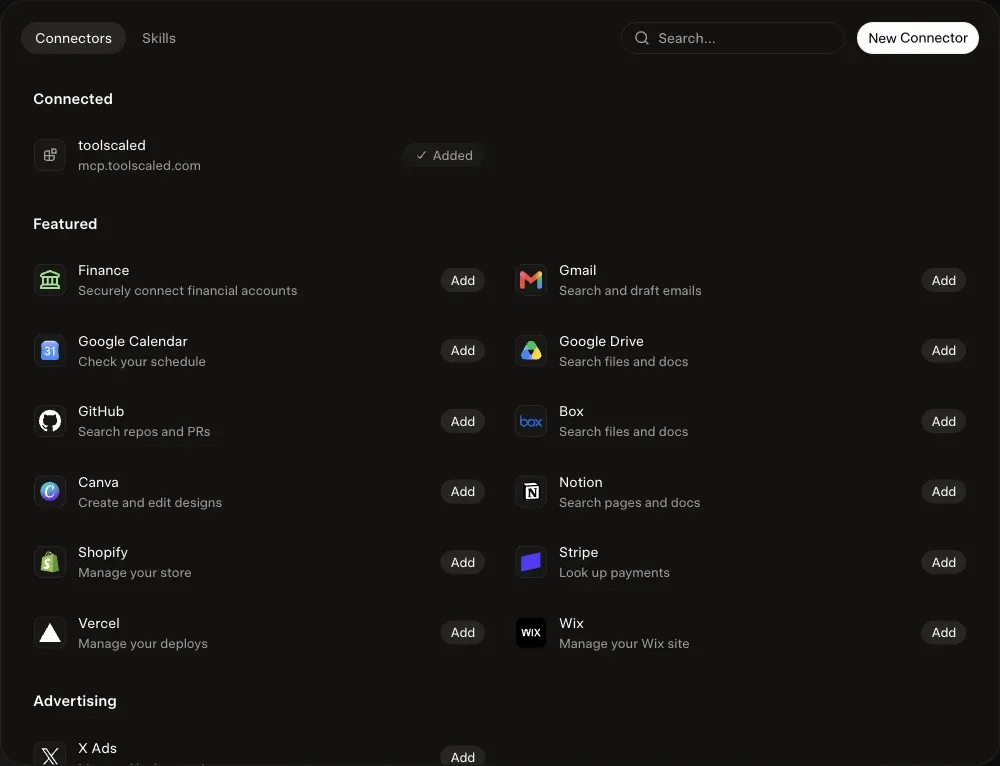The image size is (1000, 766).
Task: Add the Shopify connector
Action: pos(462,562)
